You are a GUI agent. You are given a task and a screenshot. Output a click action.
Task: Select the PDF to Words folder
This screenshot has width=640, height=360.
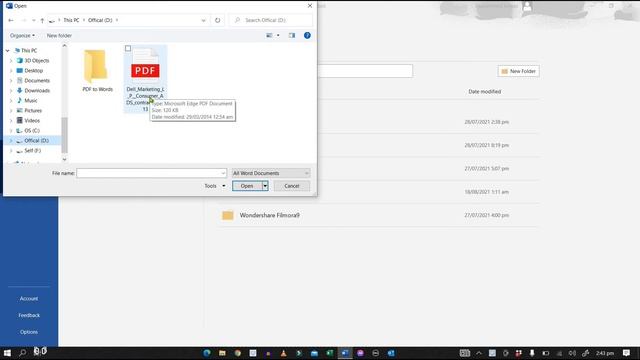tap(97, 70)
